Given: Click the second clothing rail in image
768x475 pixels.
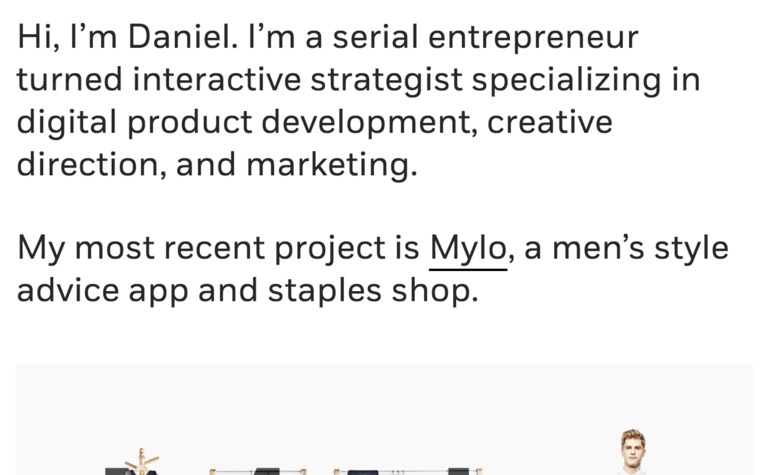Looking at the screenshot, I should [x=408, y=472].
